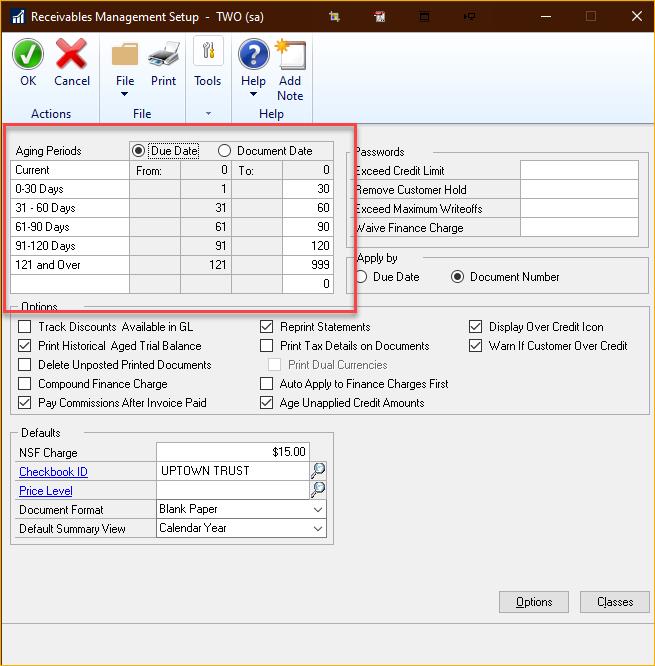Enable Delete Unposted Printed Documents

click(25, 364)
